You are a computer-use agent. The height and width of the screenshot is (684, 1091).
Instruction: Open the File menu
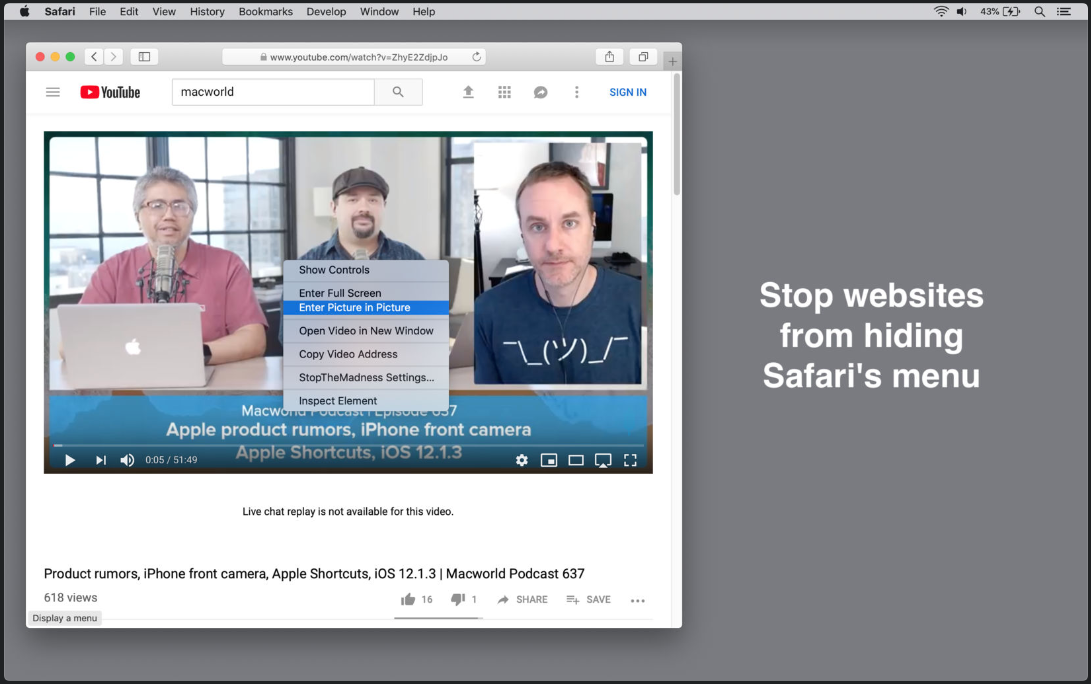97,11
